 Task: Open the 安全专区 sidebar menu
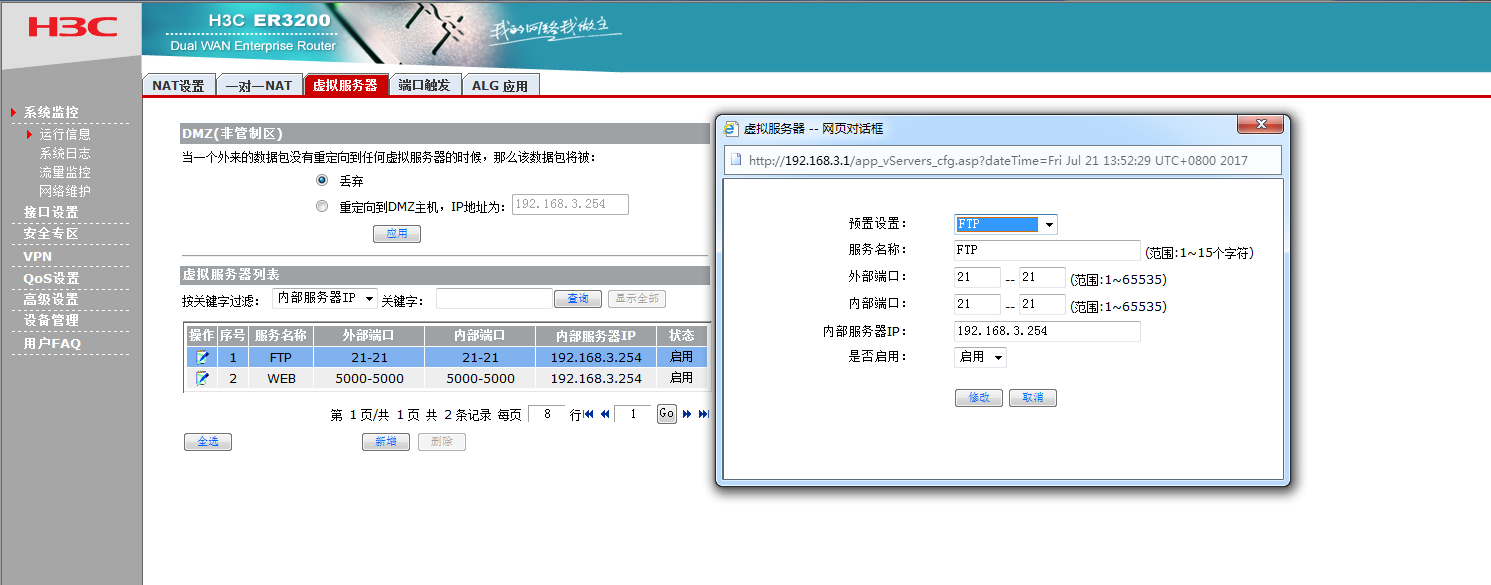pos(51,234)
